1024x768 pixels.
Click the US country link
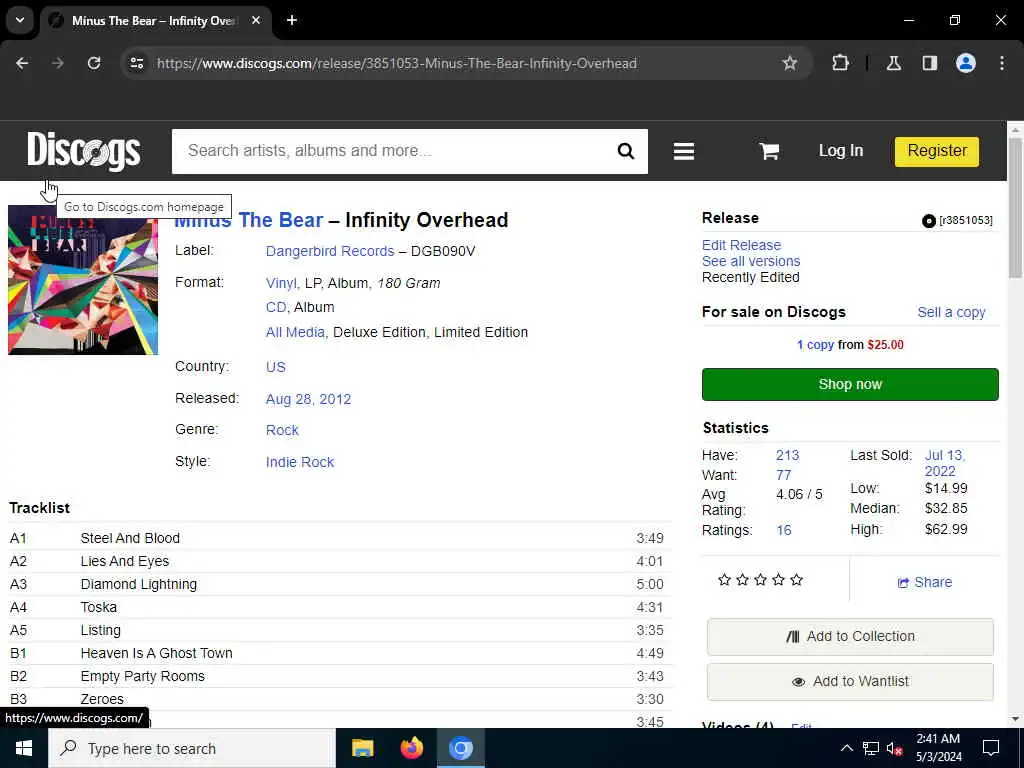[276, 367]
